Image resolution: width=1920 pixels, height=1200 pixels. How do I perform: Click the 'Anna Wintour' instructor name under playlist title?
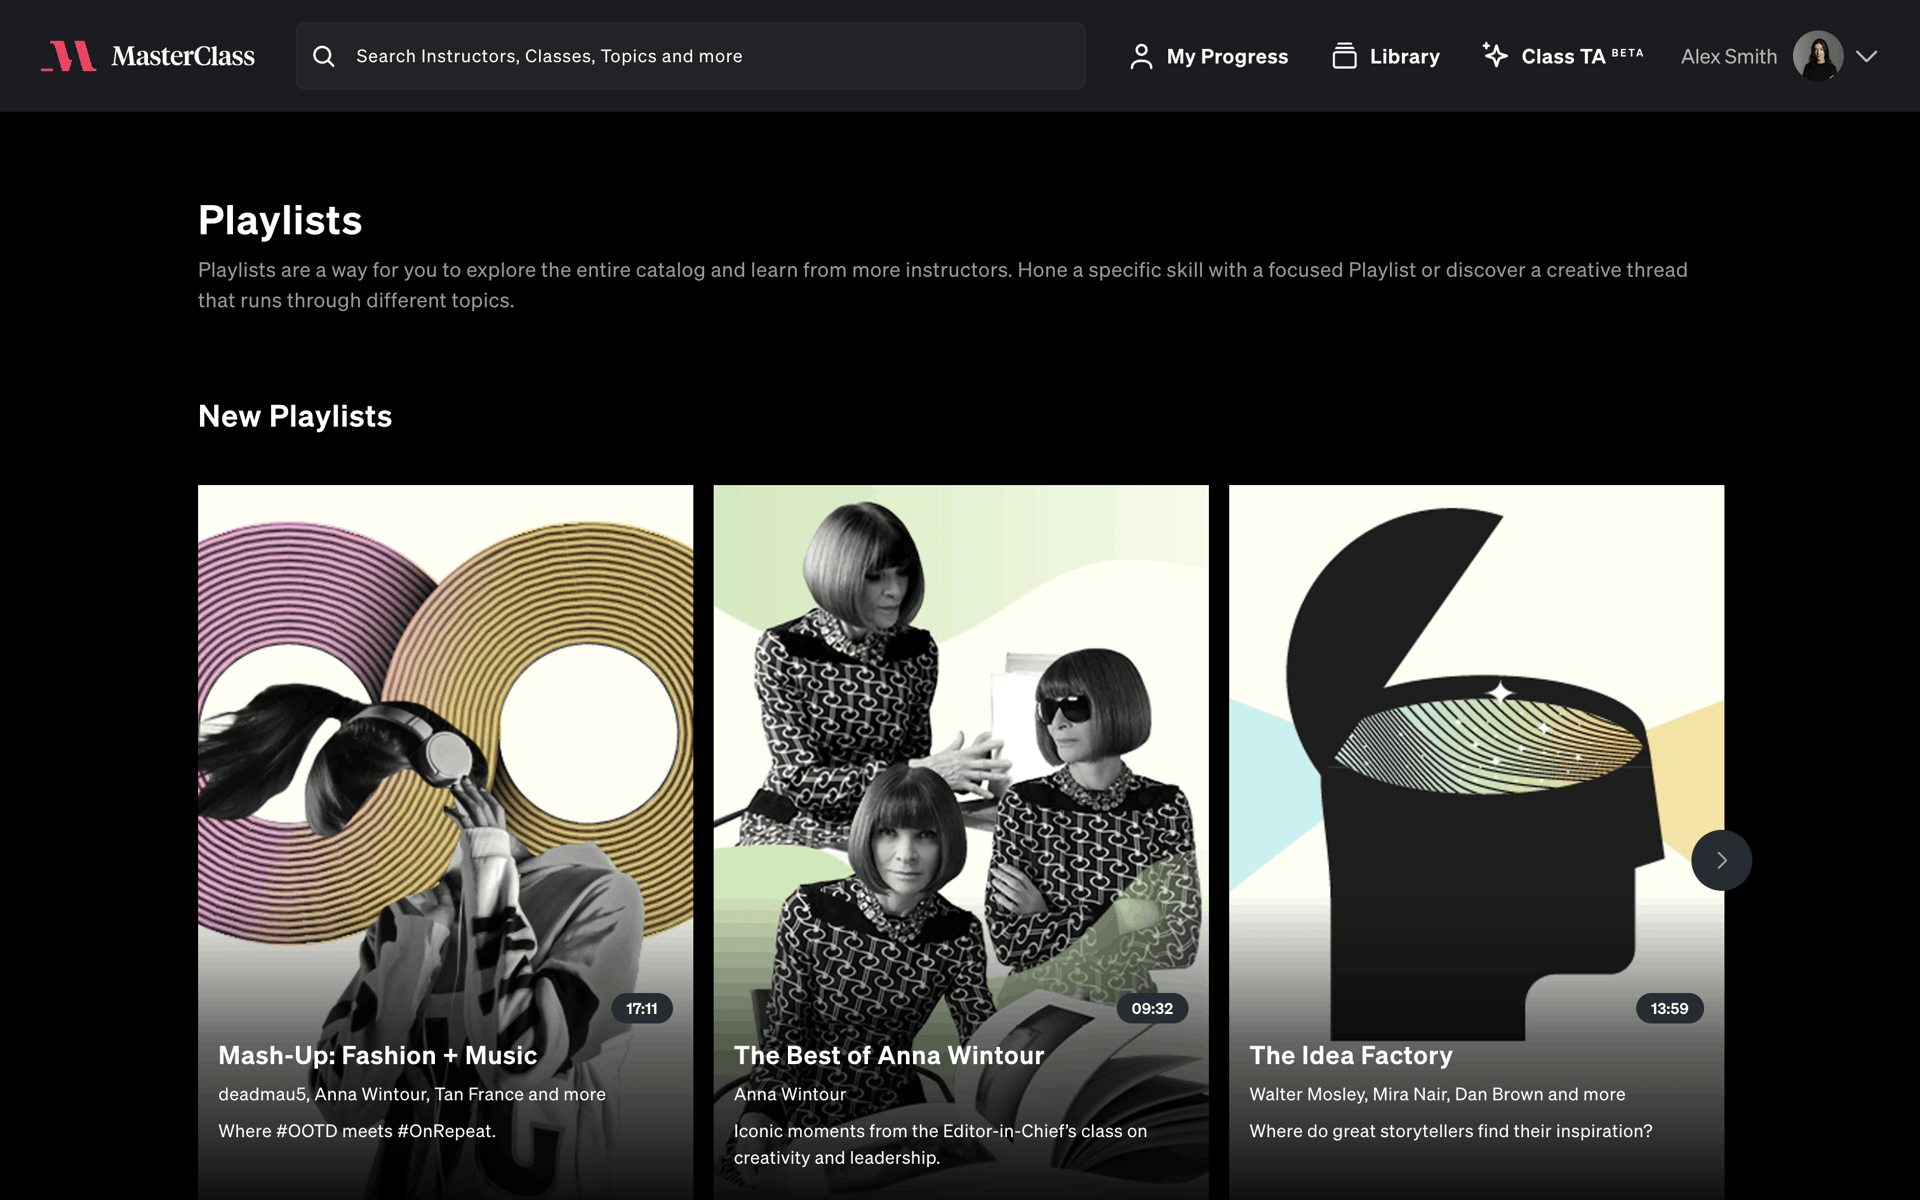tap(790, 1094)
